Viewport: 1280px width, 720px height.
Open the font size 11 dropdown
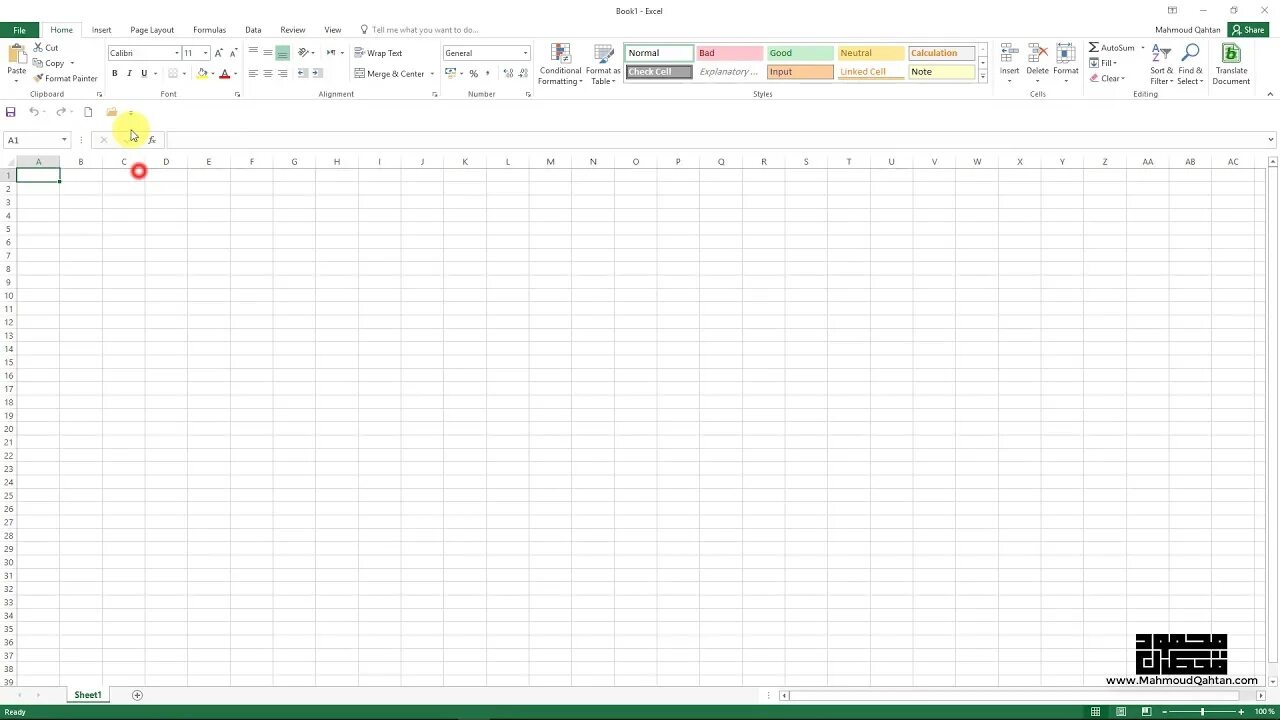point(205,53)
